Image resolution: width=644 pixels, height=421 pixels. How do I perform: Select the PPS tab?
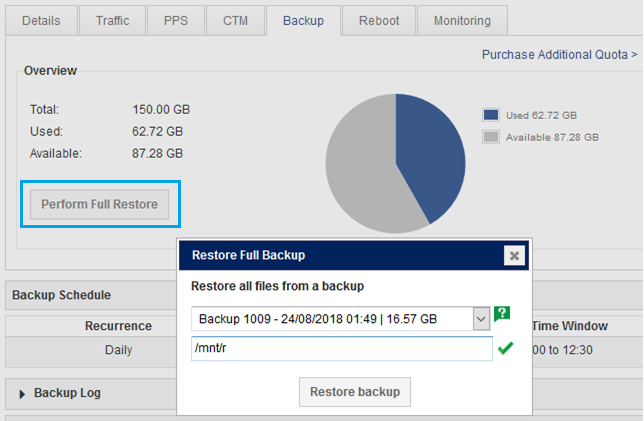tap(174, 20)
